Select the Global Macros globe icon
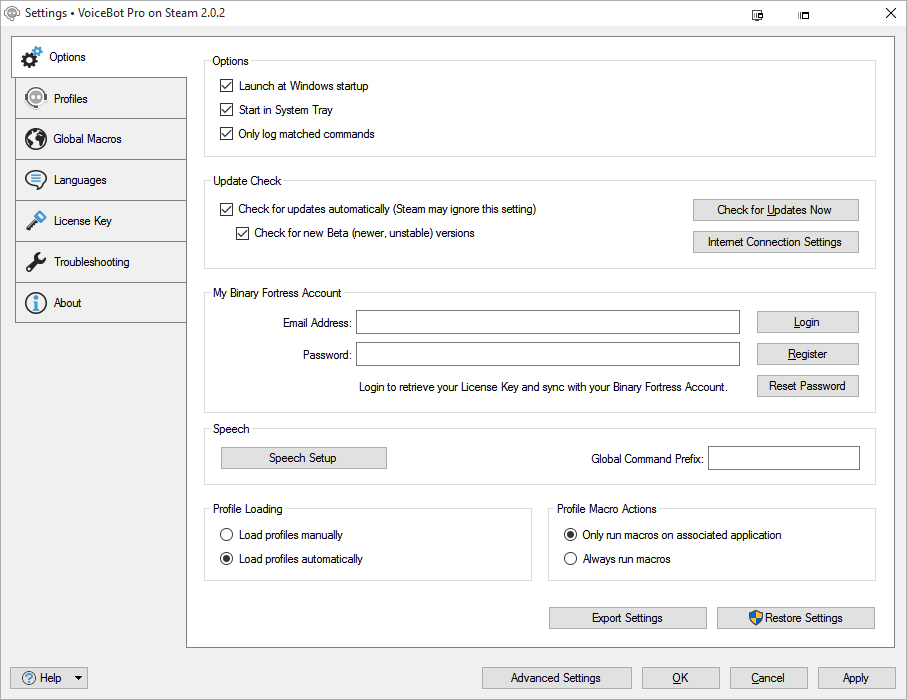The width and height of the screenshot is (907, 700). coord(36,139)
